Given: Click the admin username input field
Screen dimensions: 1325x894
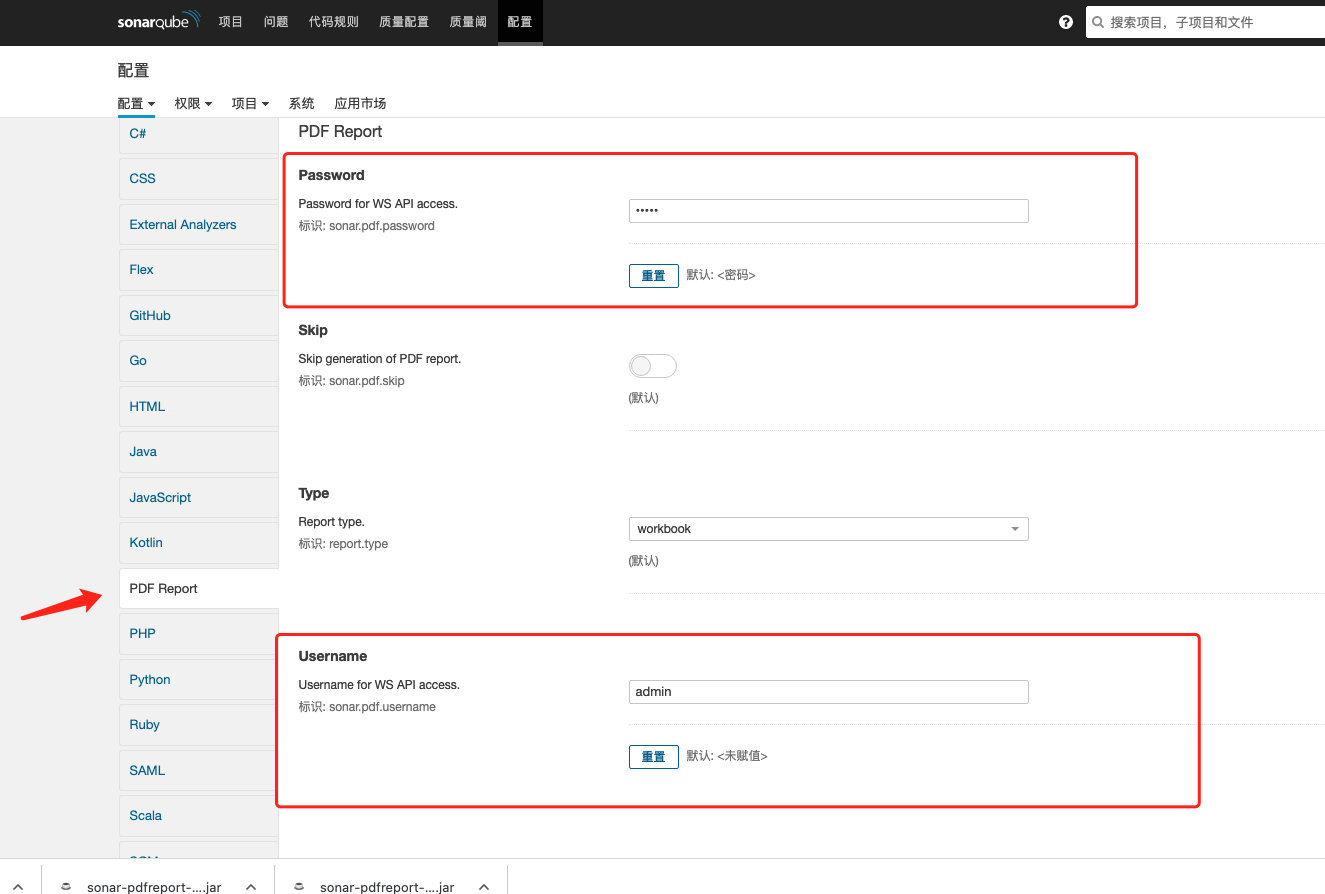Looking at the screenshot, I should coord(828,691).
